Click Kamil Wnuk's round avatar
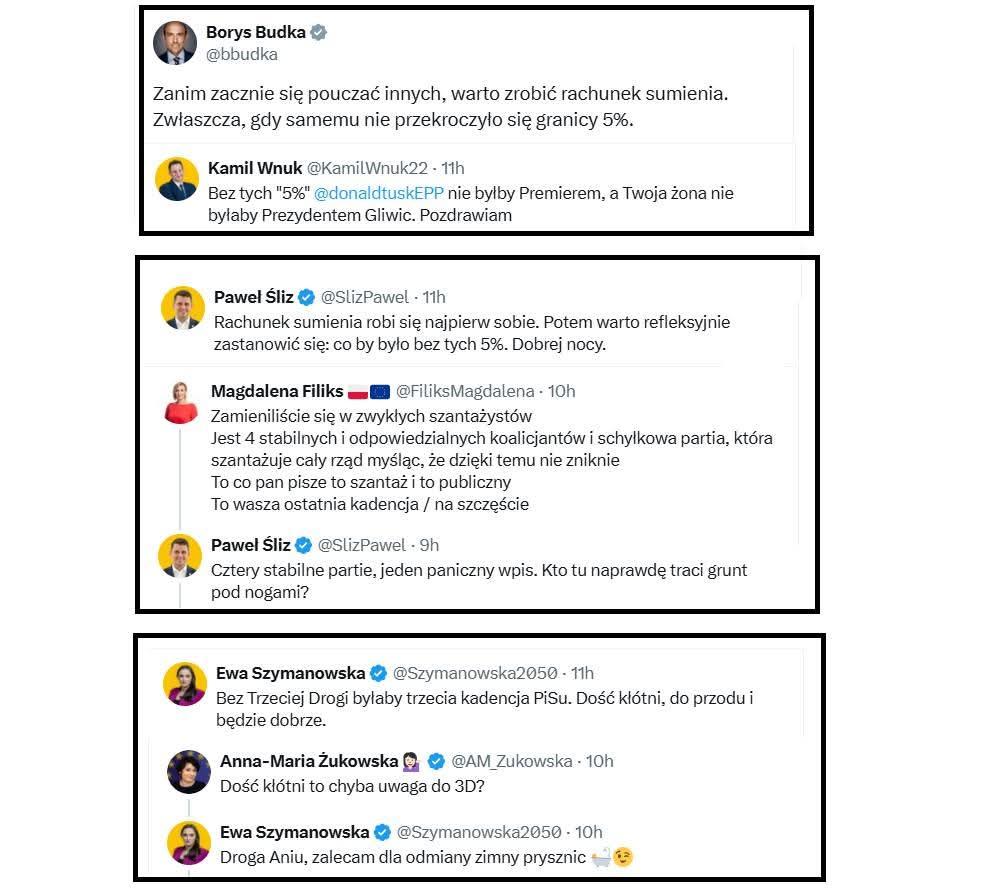 [x=178, y=179]
